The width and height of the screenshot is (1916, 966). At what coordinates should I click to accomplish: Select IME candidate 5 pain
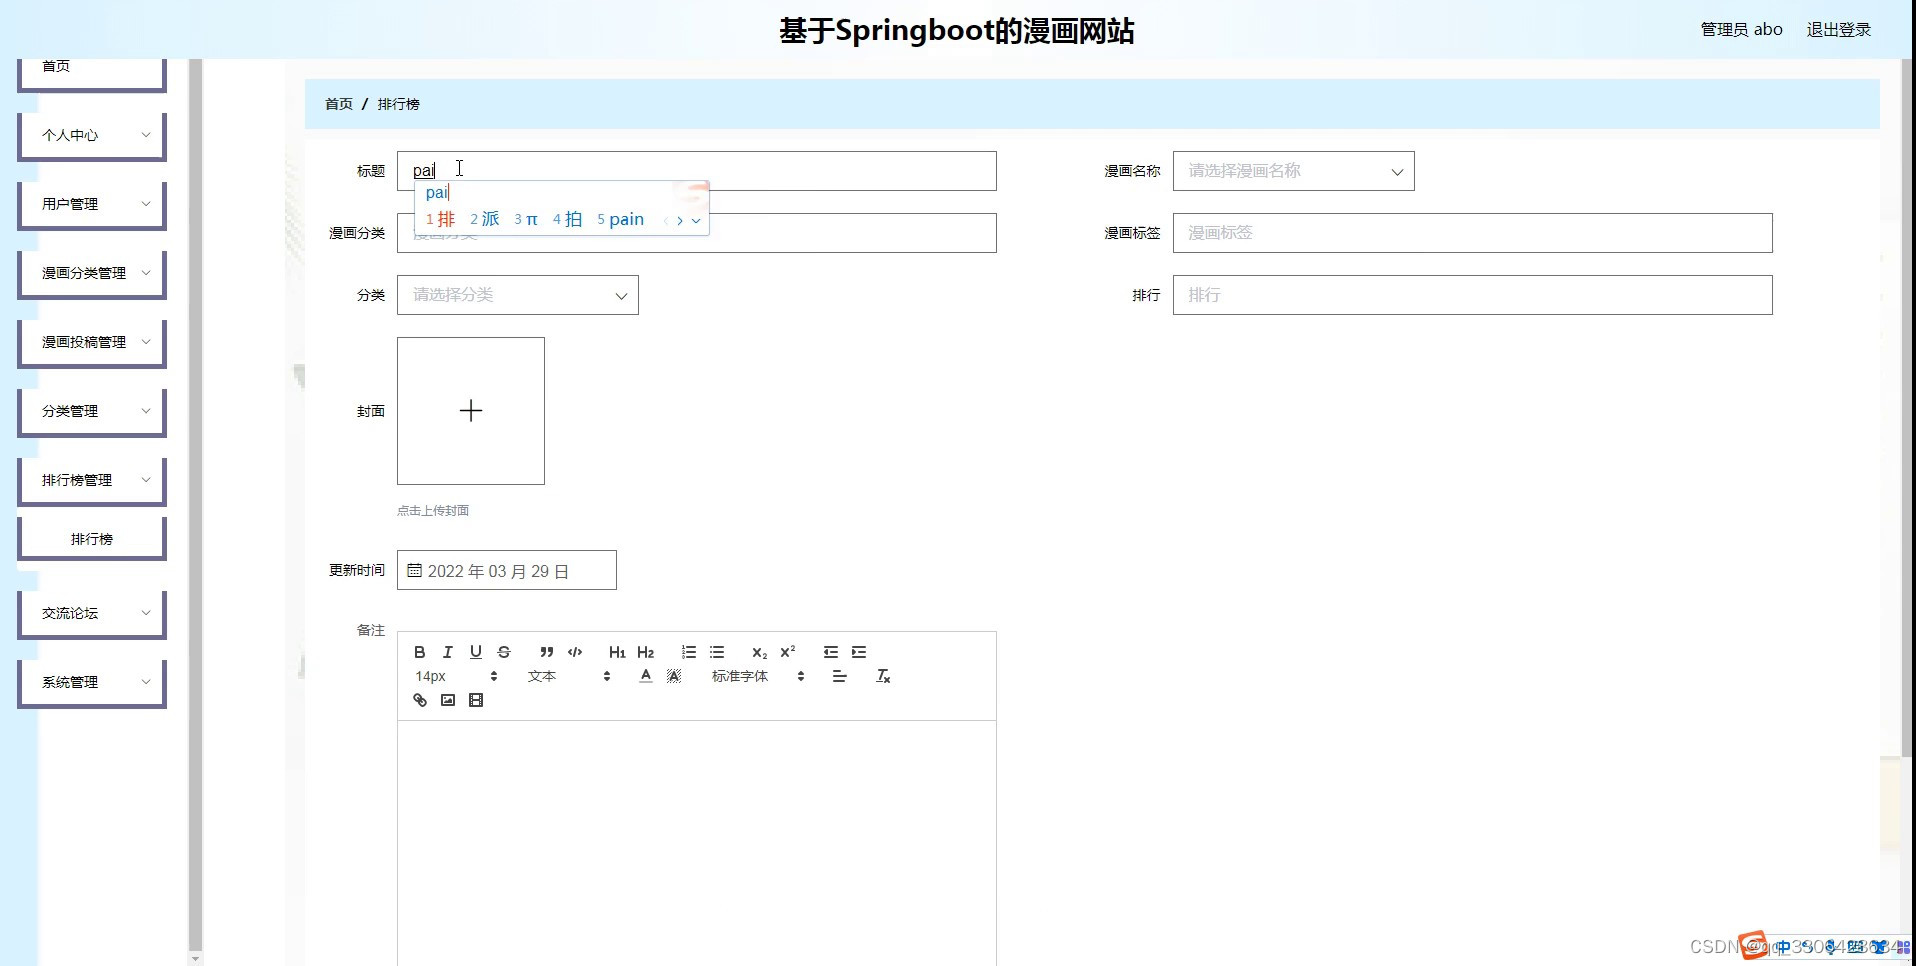[620, 220]
